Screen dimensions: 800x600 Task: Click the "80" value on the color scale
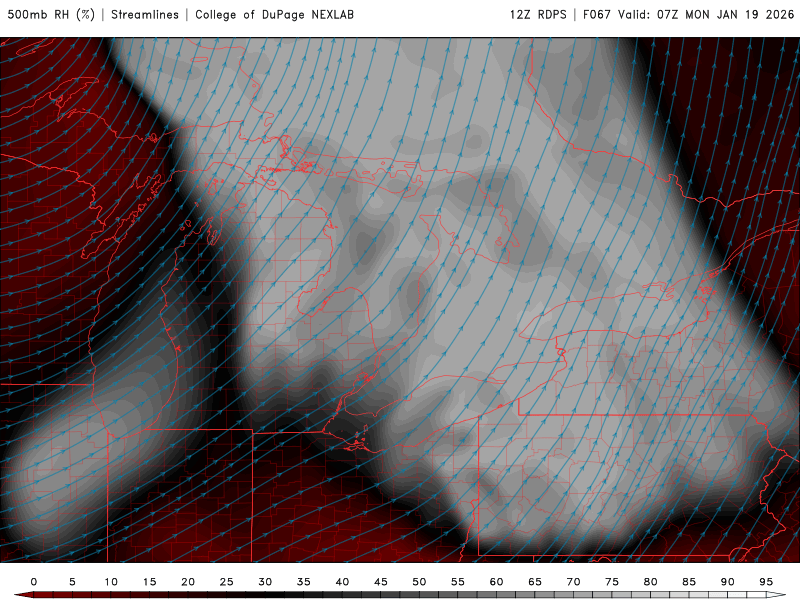coord(651,582)
